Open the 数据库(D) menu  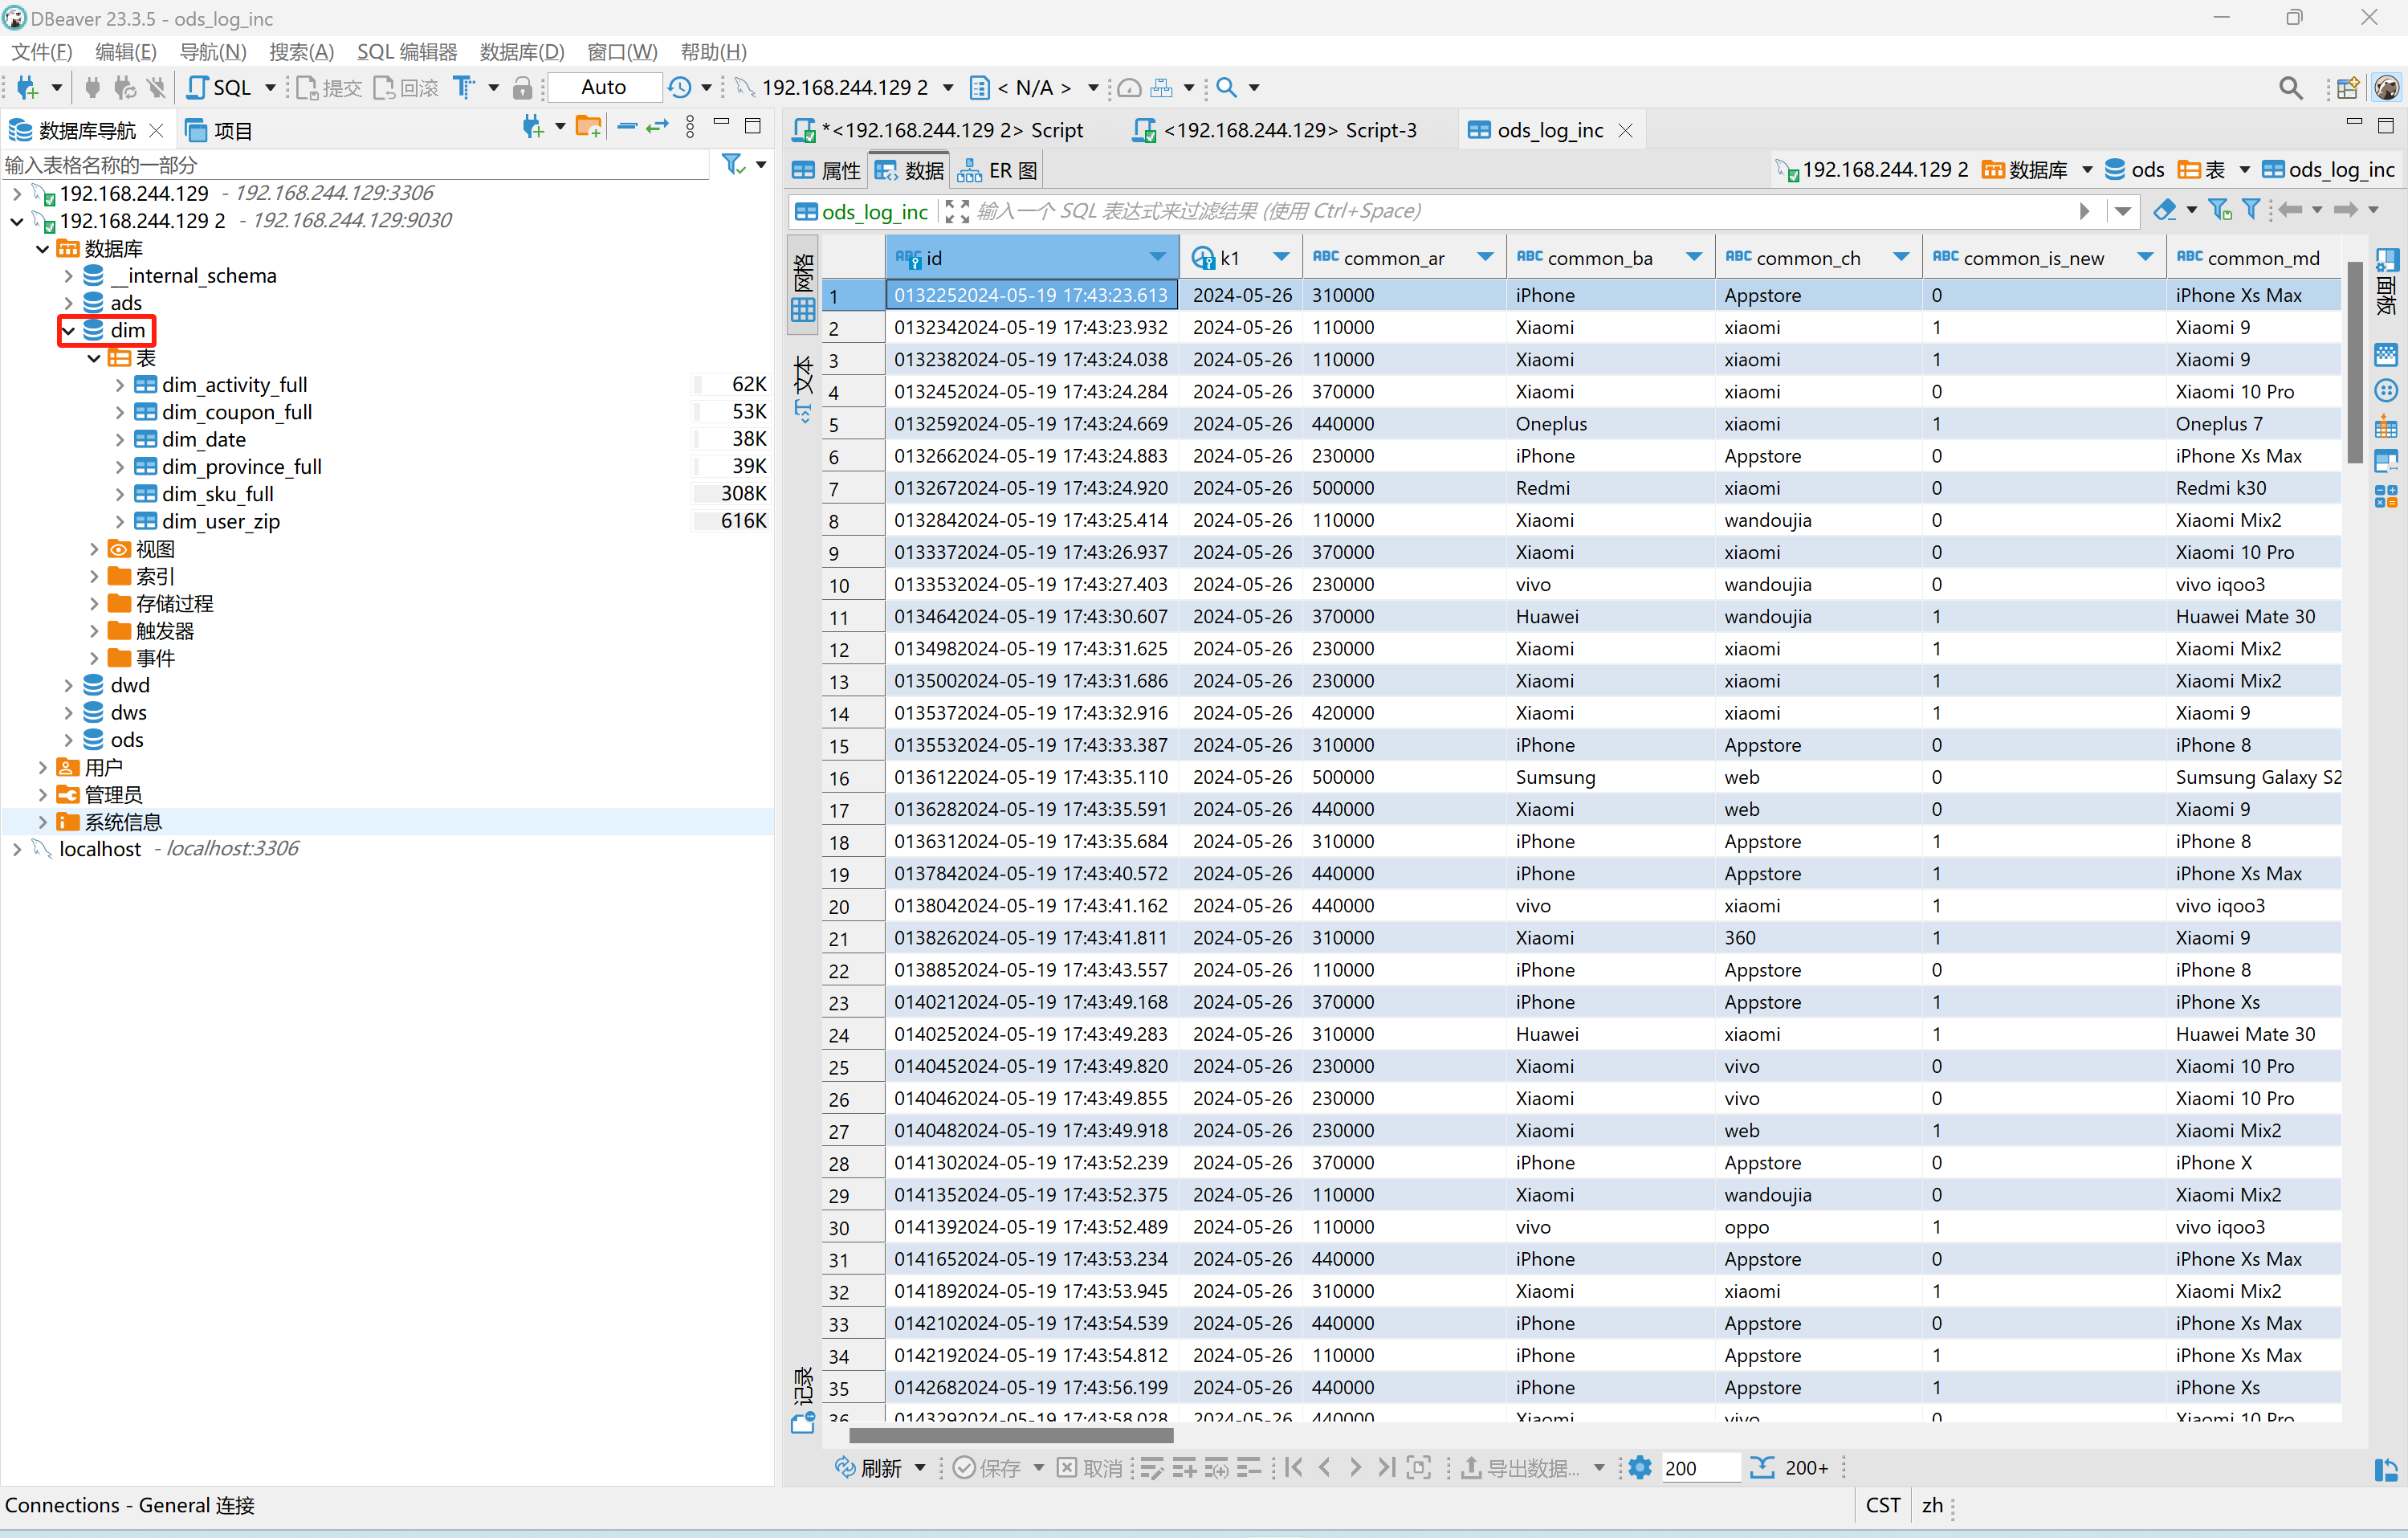[x=521, y=52]
